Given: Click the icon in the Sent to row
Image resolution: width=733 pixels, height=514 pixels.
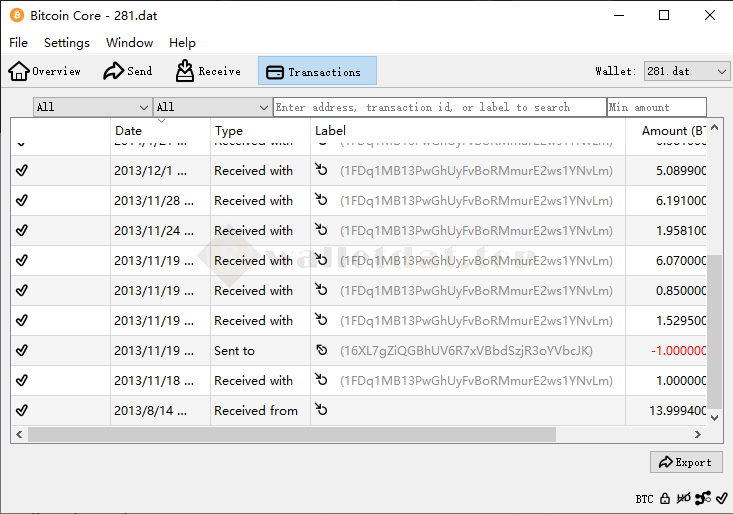Looking at the screenshot, I should 321,351.
